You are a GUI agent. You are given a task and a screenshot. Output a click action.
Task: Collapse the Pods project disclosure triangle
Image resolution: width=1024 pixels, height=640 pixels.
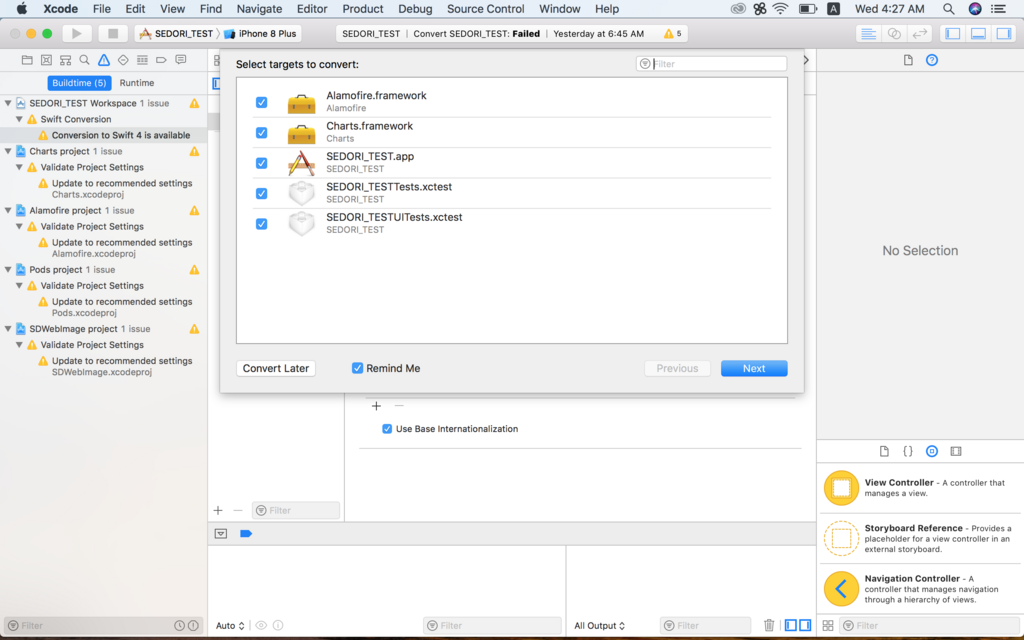click(8, 270)
